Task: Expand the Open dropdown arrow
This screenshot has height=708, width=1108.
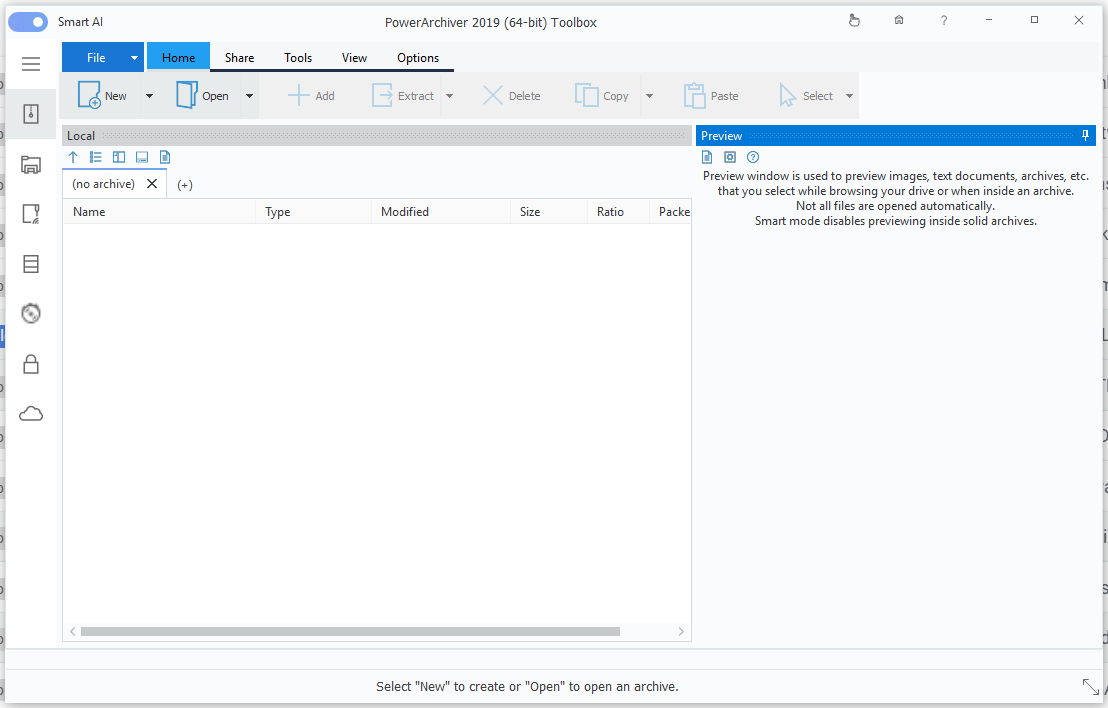Action: 249,95
